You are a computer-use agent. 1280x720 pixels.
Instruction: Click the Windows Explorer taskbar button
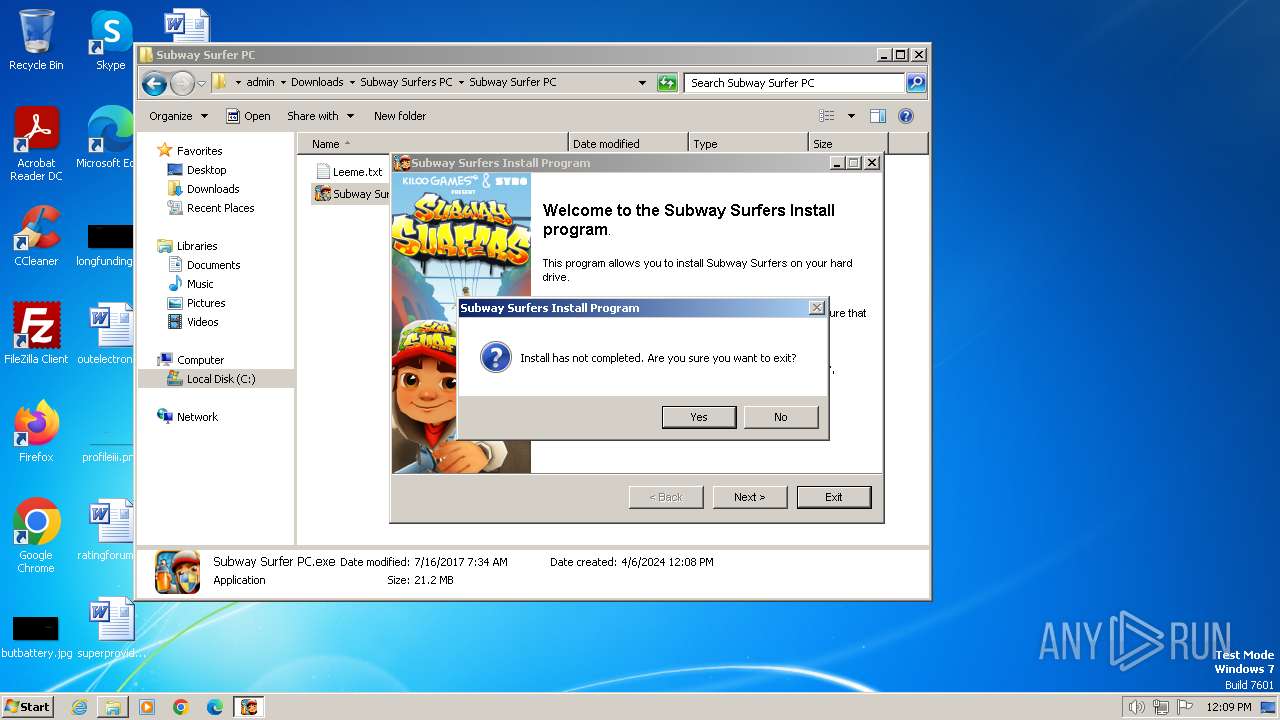113,707
